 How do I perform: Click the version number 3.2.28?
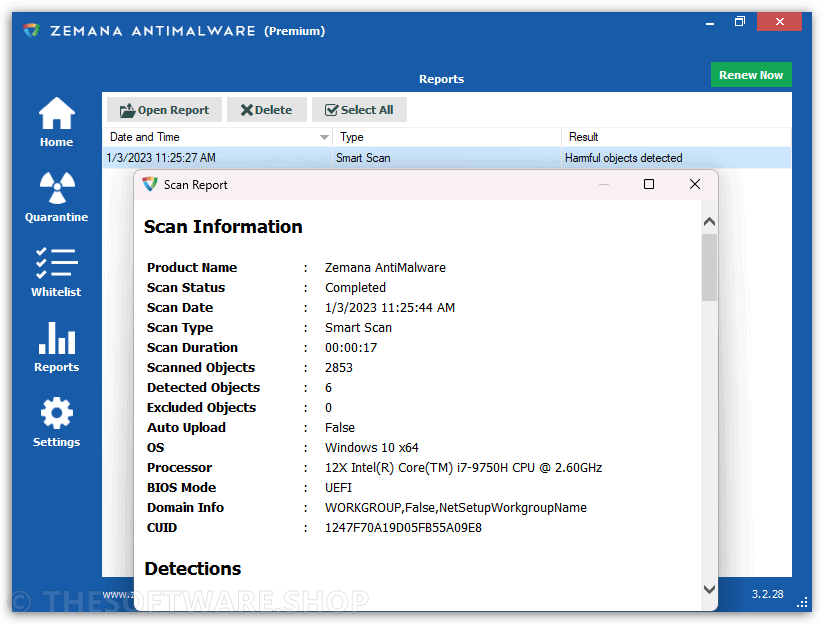point(767,594)
